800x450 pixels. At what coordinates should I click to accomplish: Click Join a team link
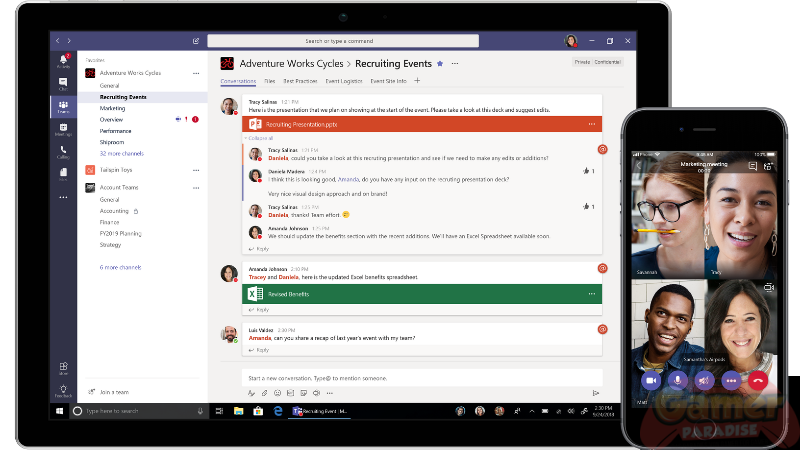click(x=114, y=392)
